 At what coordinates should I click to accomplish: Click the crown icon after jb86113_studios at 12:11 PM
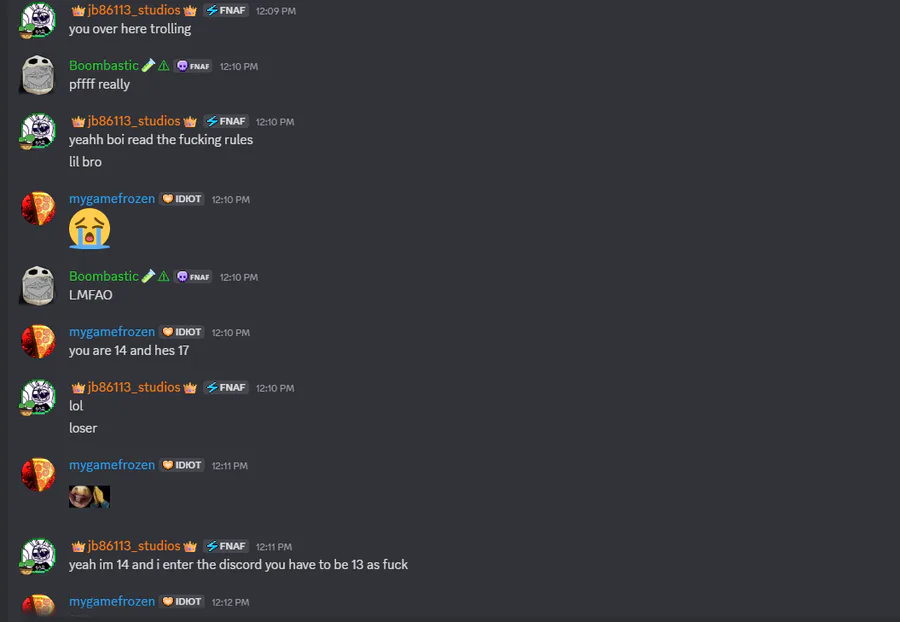(x=190, y=546)
